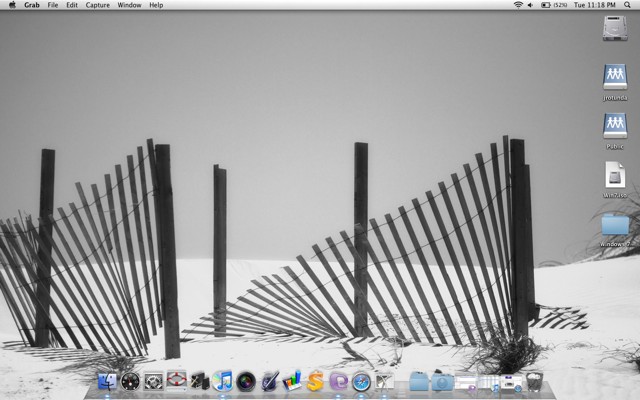Open the Help menu
This screenshot has width=640, height=400.
click(x=156, y=5)
